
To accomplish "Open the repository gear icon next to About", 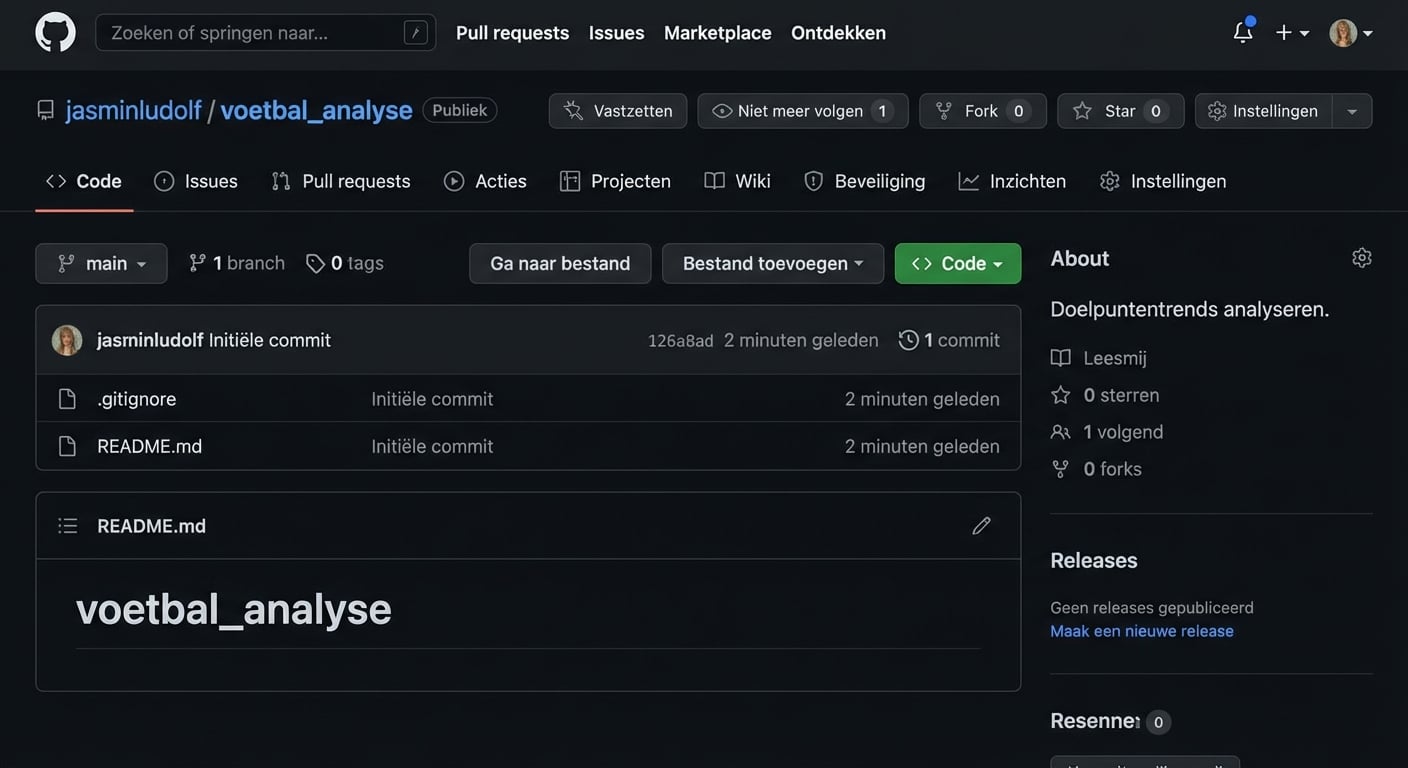I will point(1360,255).
